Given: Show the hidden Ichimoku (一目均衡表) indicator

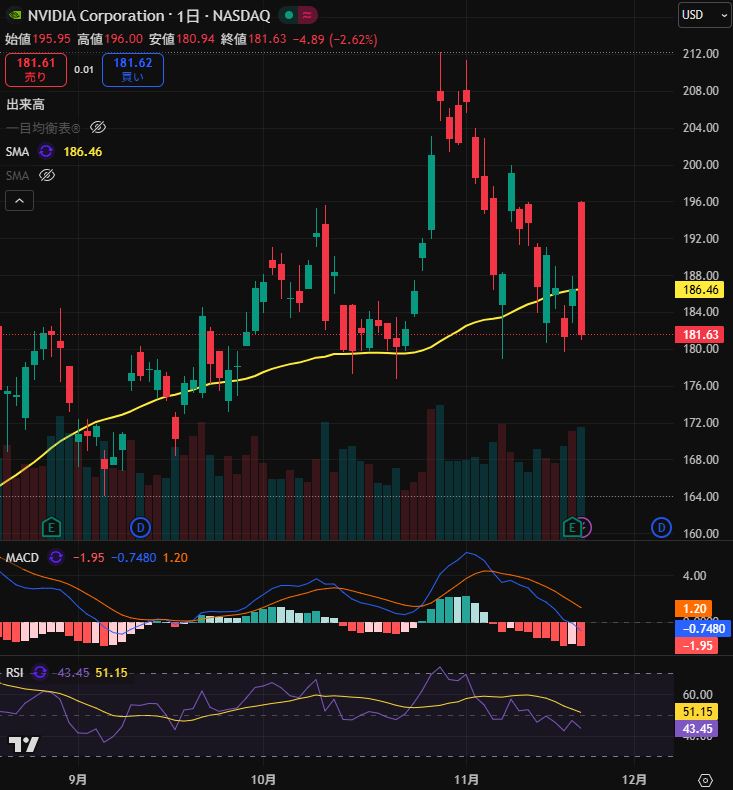Looking at the screenshot, I should pos(98,127).
